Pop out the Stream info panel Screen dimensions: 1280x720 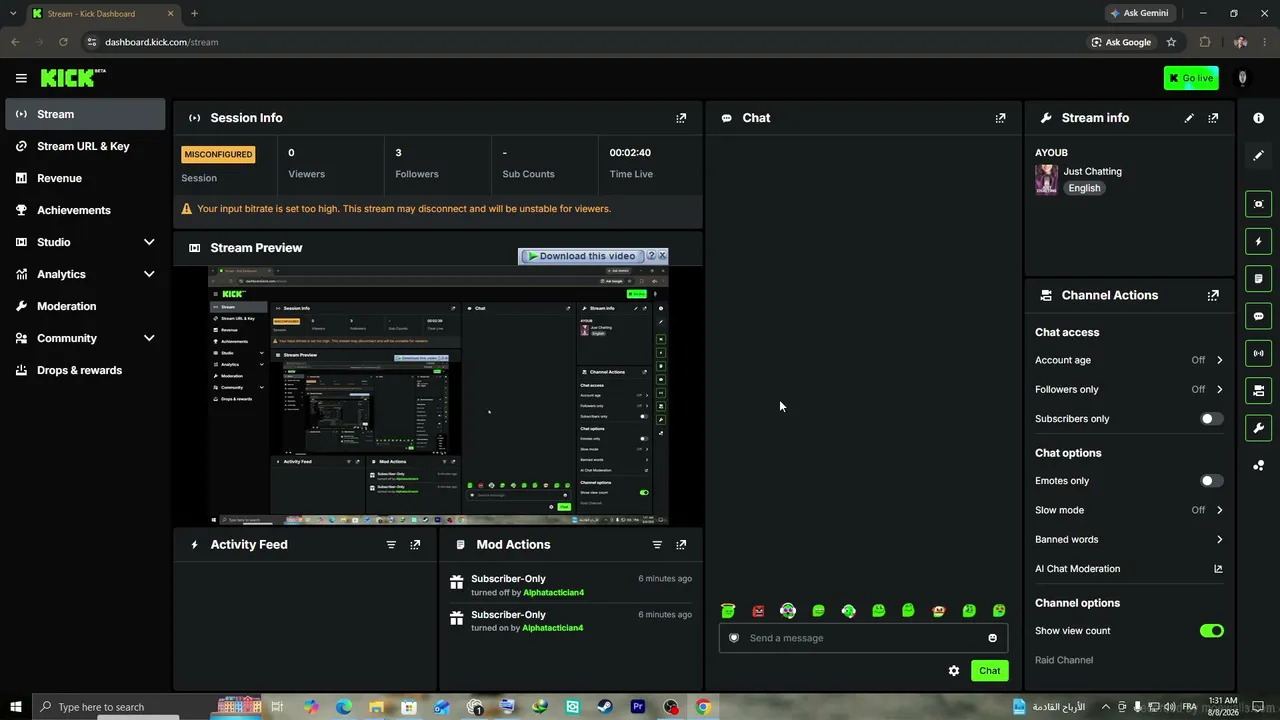pos(1213,118)
